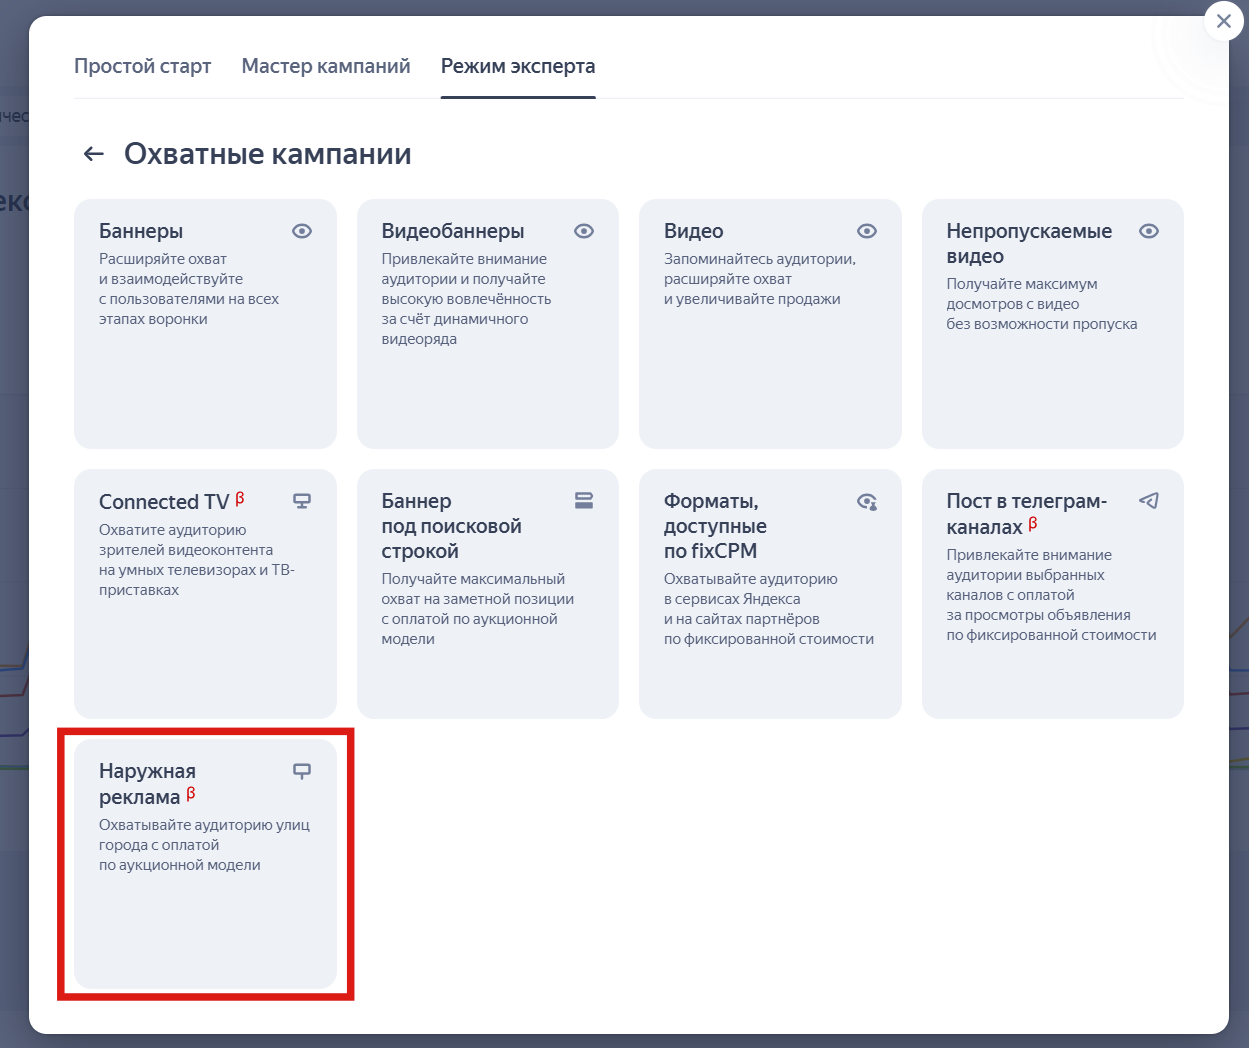Click the fixCPM formats eye icon
The height and width of the screenshot is (1048, 1249).
point(867,502)
